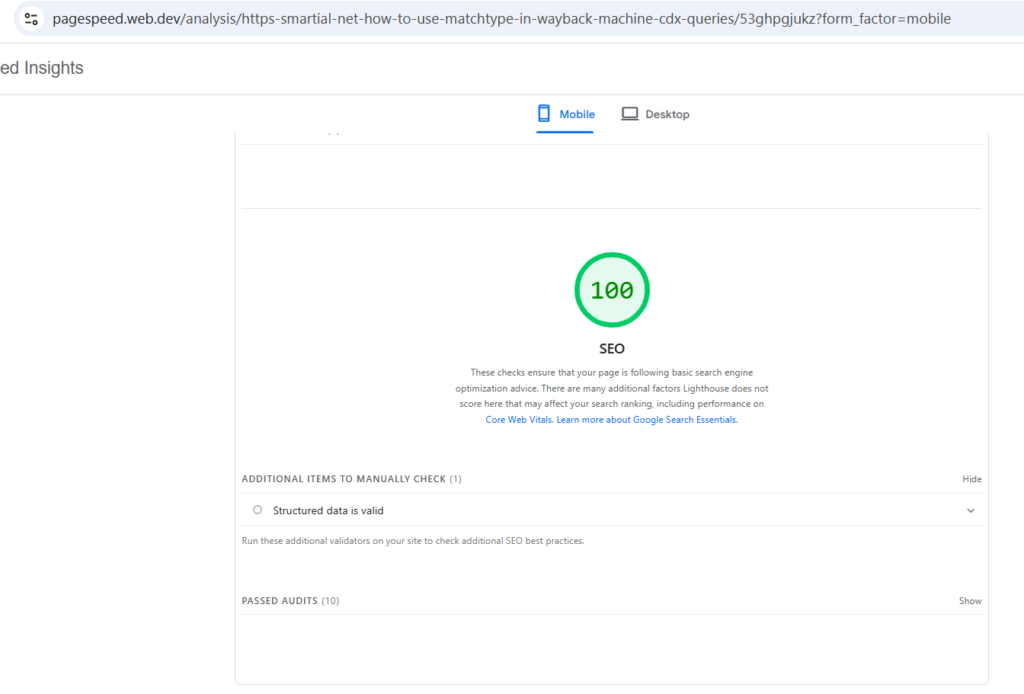Open Learn more about Google Search Essentials
Screen dimensions: 1024x694
[647, 420]
